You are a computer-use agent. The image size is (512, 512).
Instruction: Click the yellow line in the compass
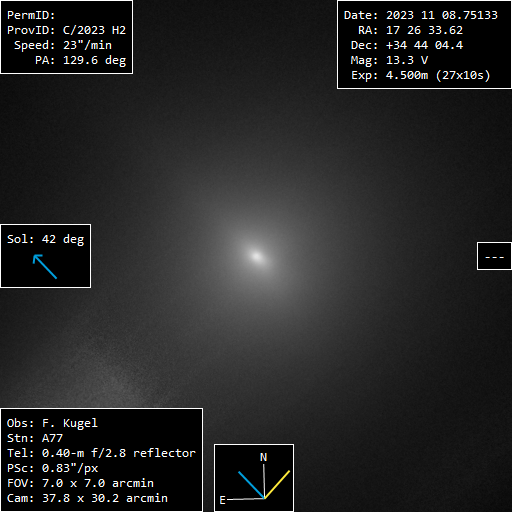(x=277, y=484)
